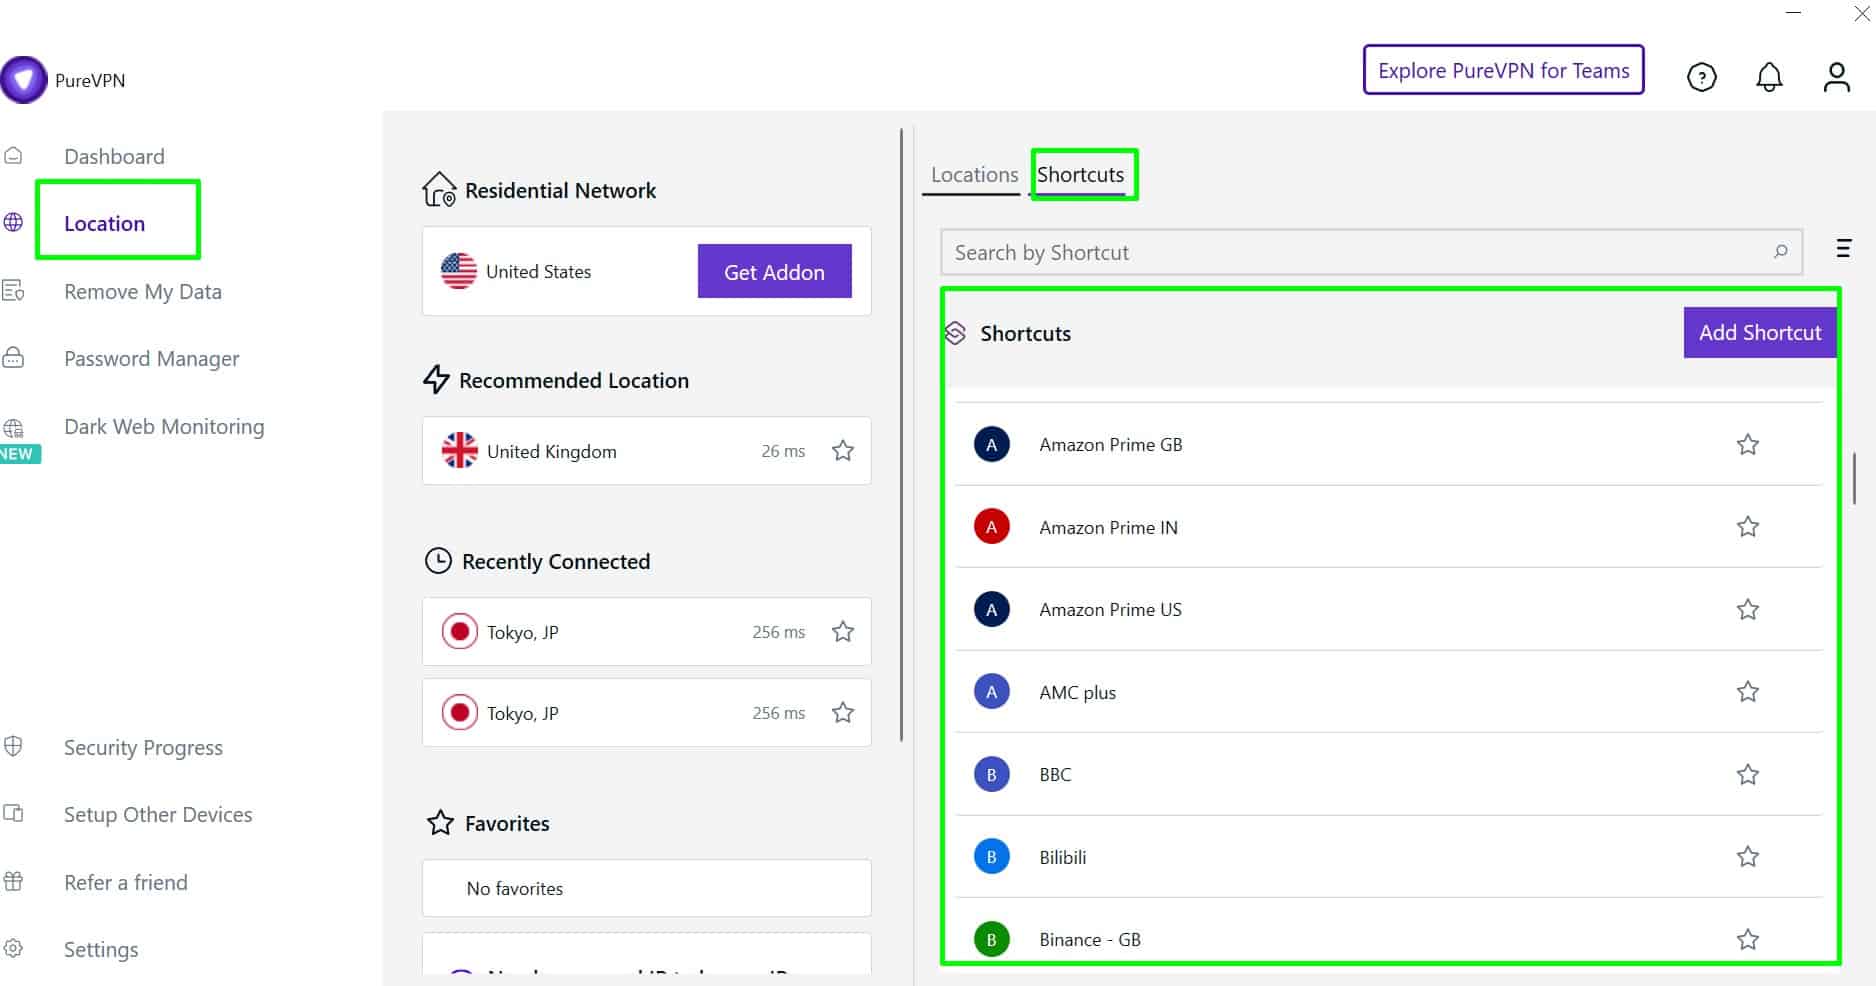Click the search magnifier icon in shortcut search
1876x986 pixels.
tap(1780, 252)
